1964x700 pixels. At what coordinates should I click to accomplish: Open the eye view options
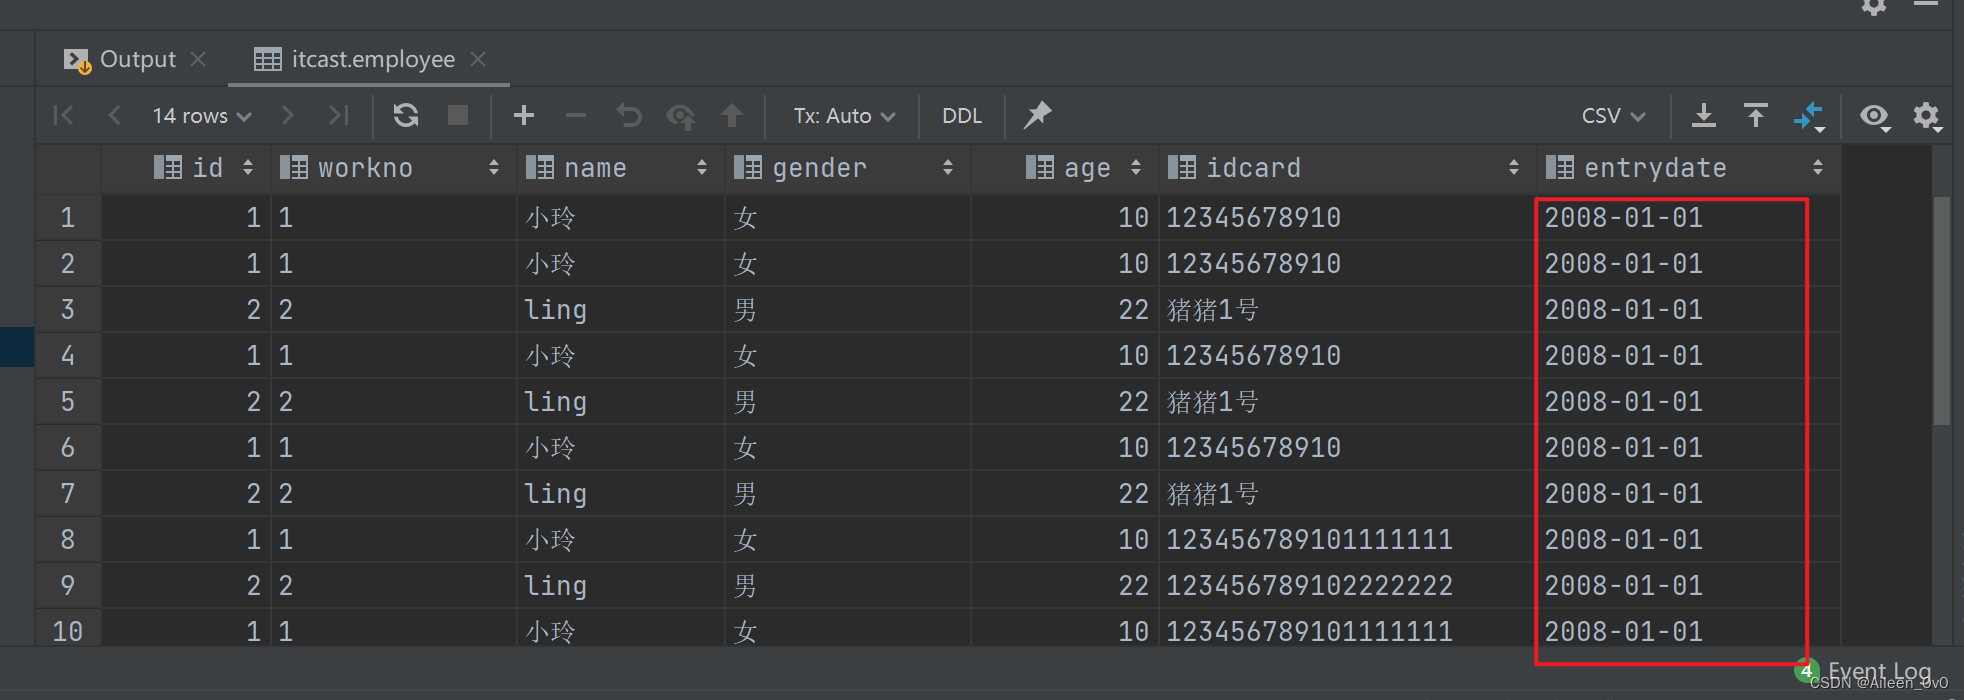point(1874,116)
